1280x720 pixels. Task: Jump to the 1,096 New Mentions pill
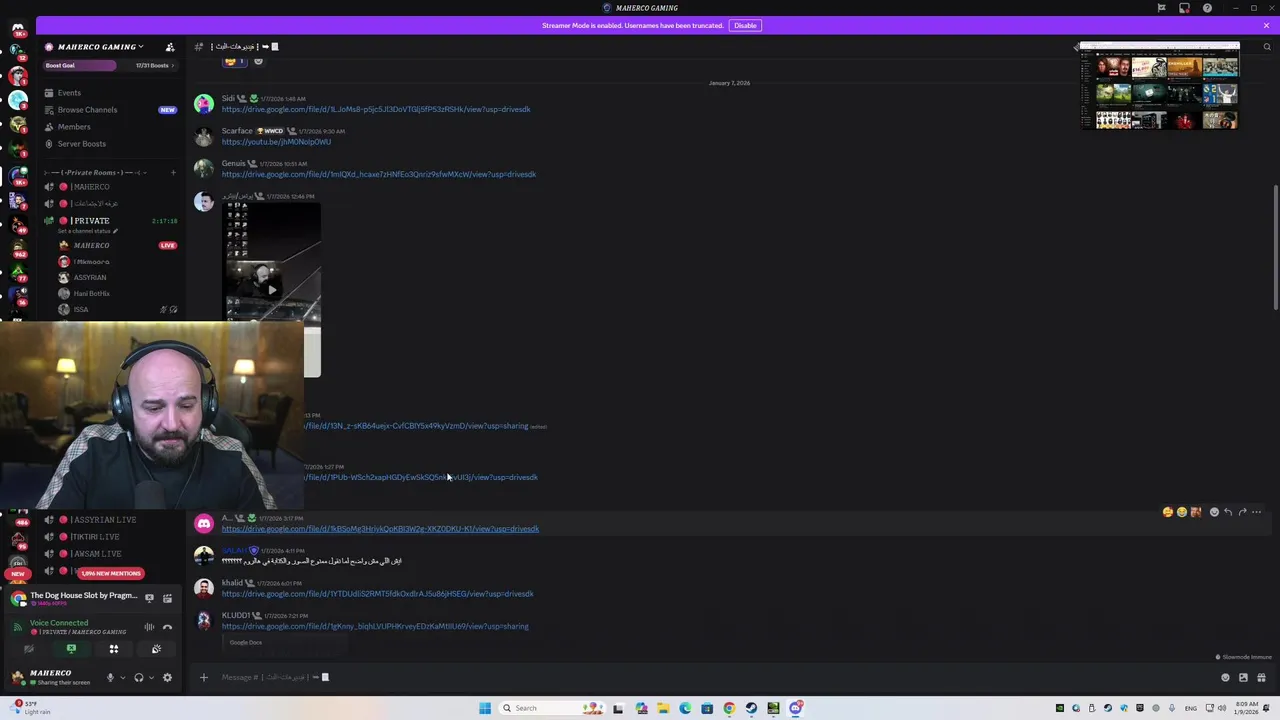point(111,573)
